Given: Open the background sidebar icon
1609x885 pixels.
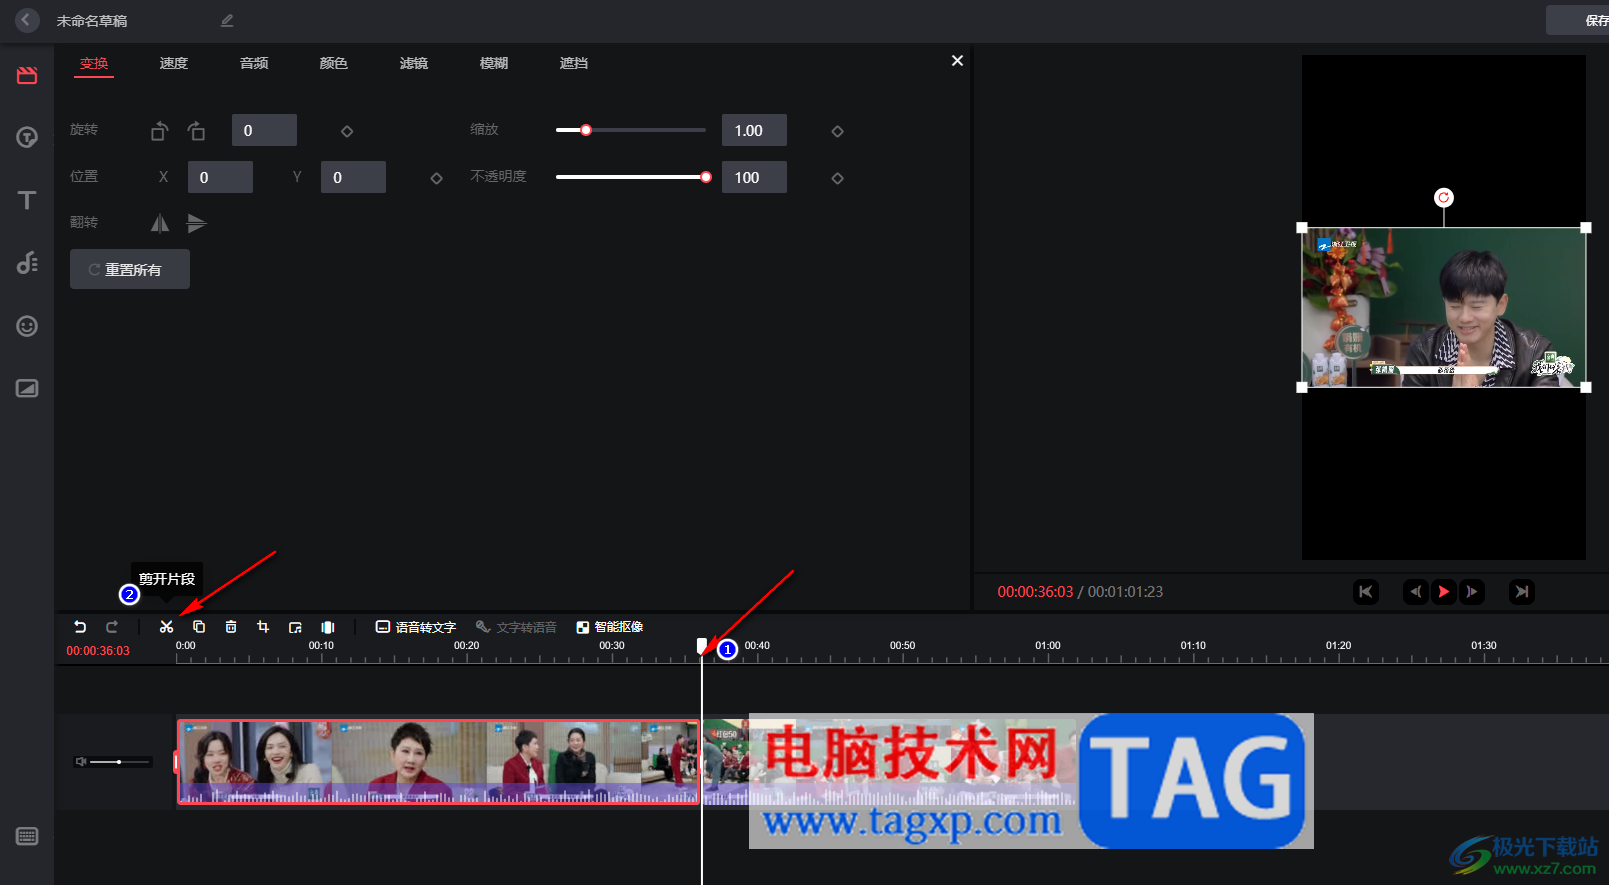Looking at the screenshot, I should [27, 388].
